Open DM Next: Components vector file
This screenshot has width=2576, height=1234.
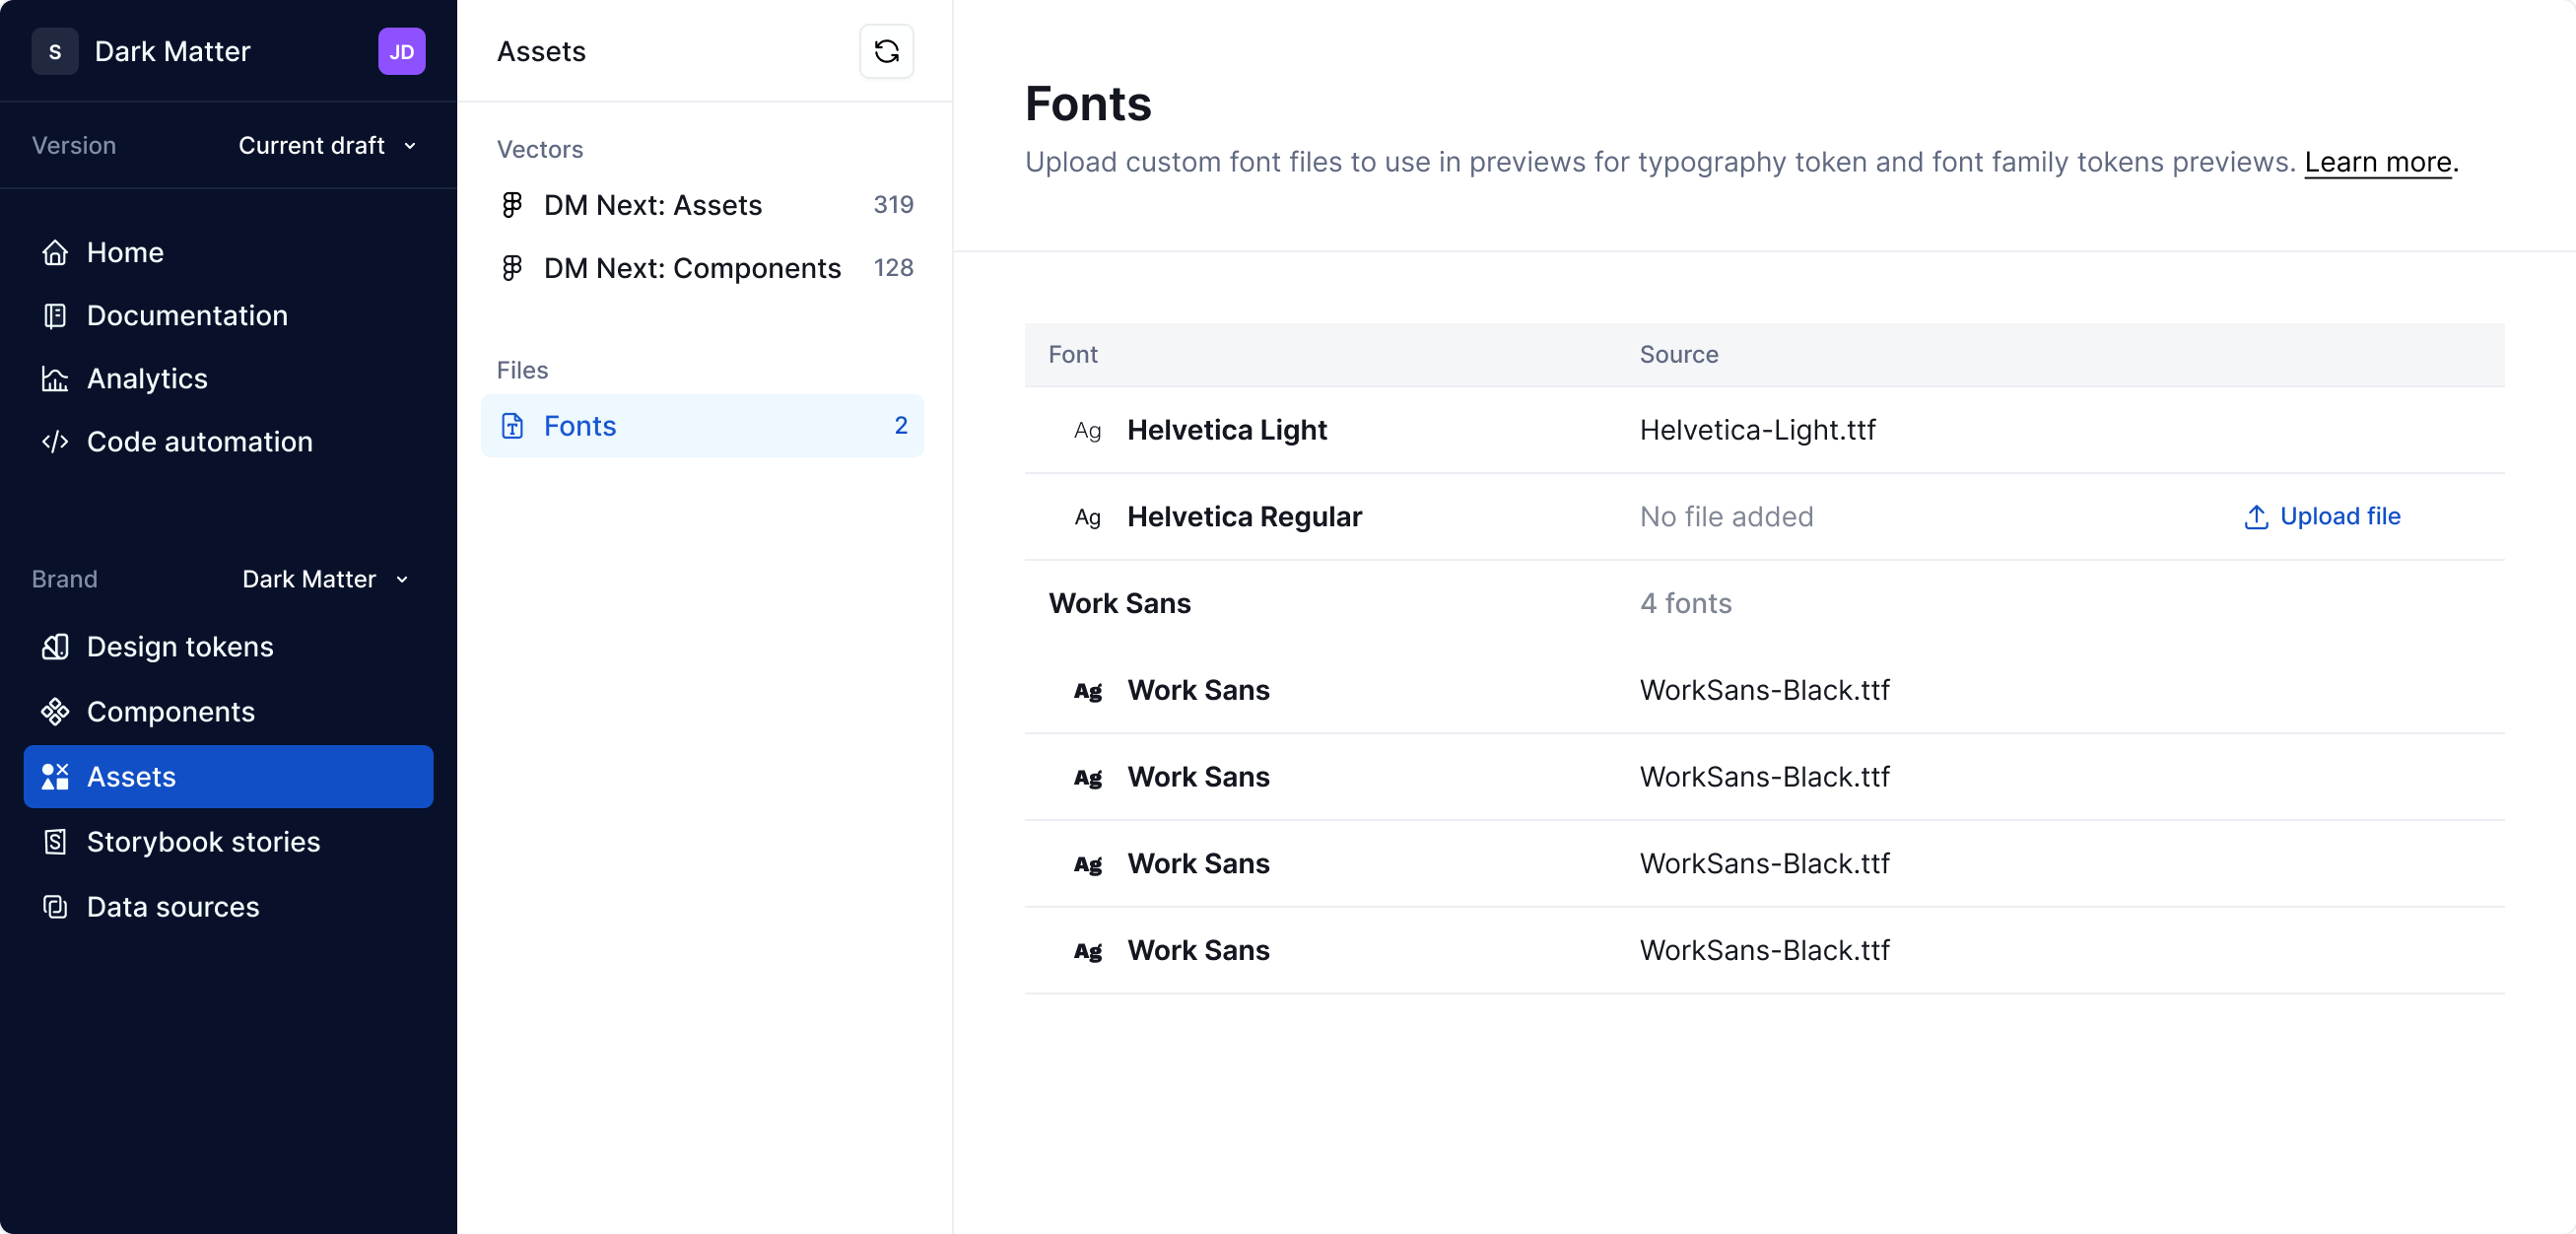point(691,268)
